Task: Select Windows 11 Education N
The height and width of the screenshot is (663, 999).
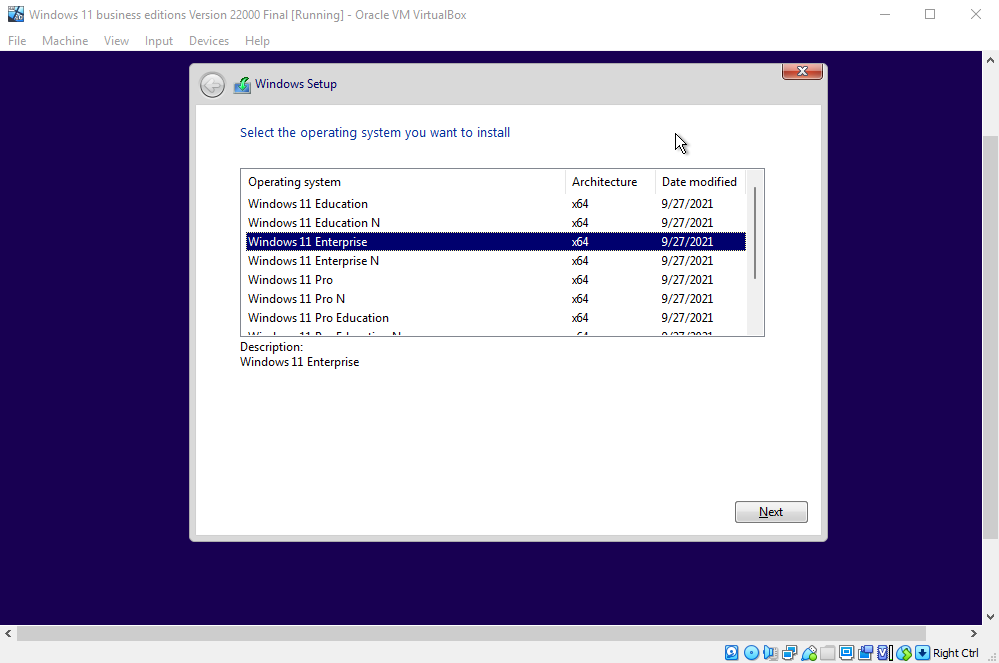Action: tap(496, 223)
